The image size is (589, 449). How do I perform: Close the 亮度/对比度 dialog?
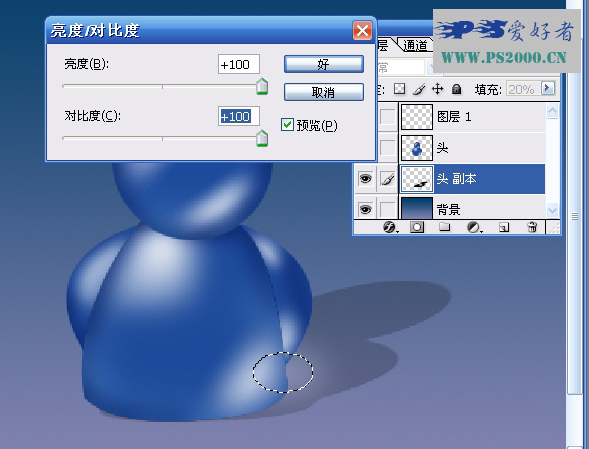coord(362,30)
